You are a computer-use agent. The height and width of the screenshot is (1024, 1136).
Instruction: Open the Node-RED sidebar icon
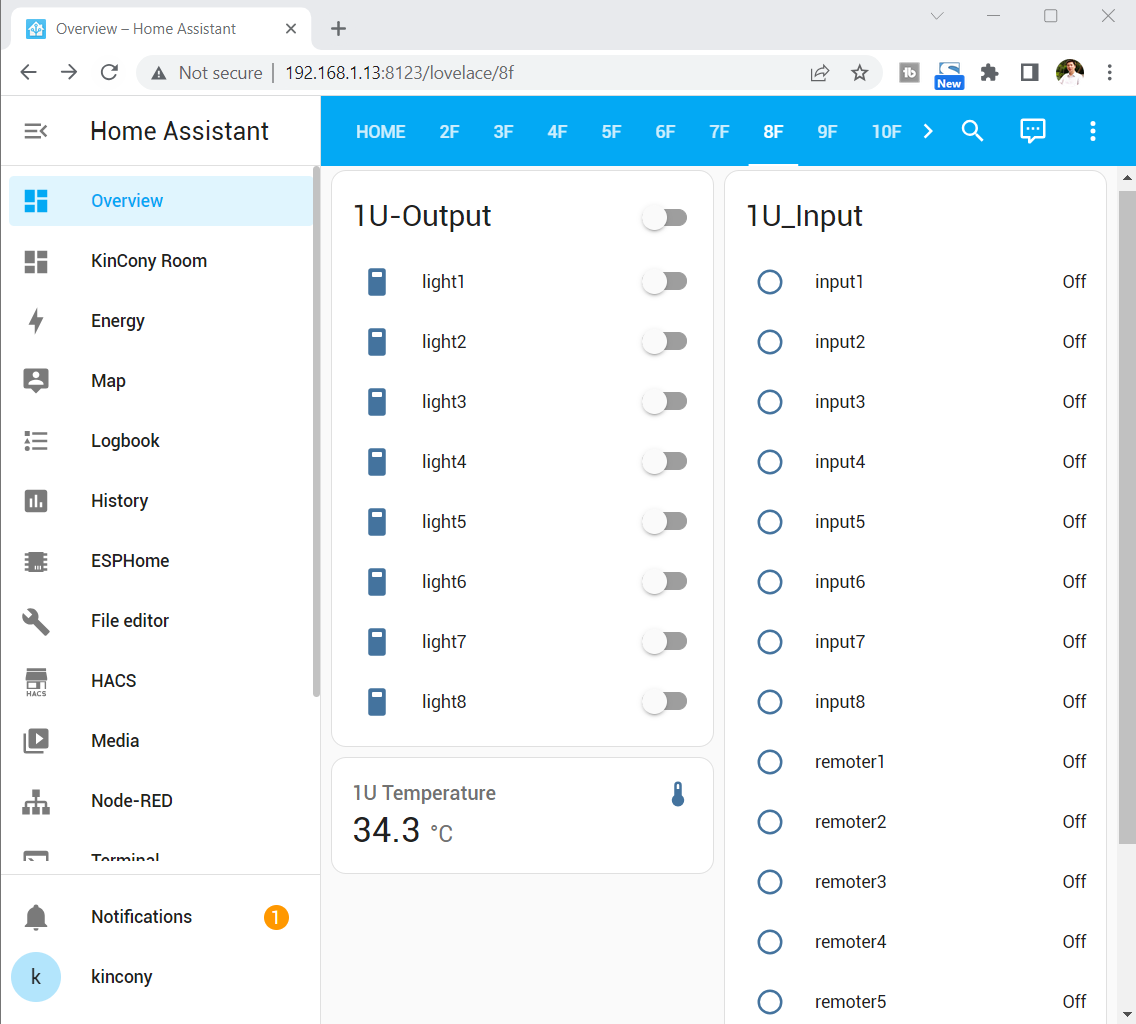click(36, 801)
